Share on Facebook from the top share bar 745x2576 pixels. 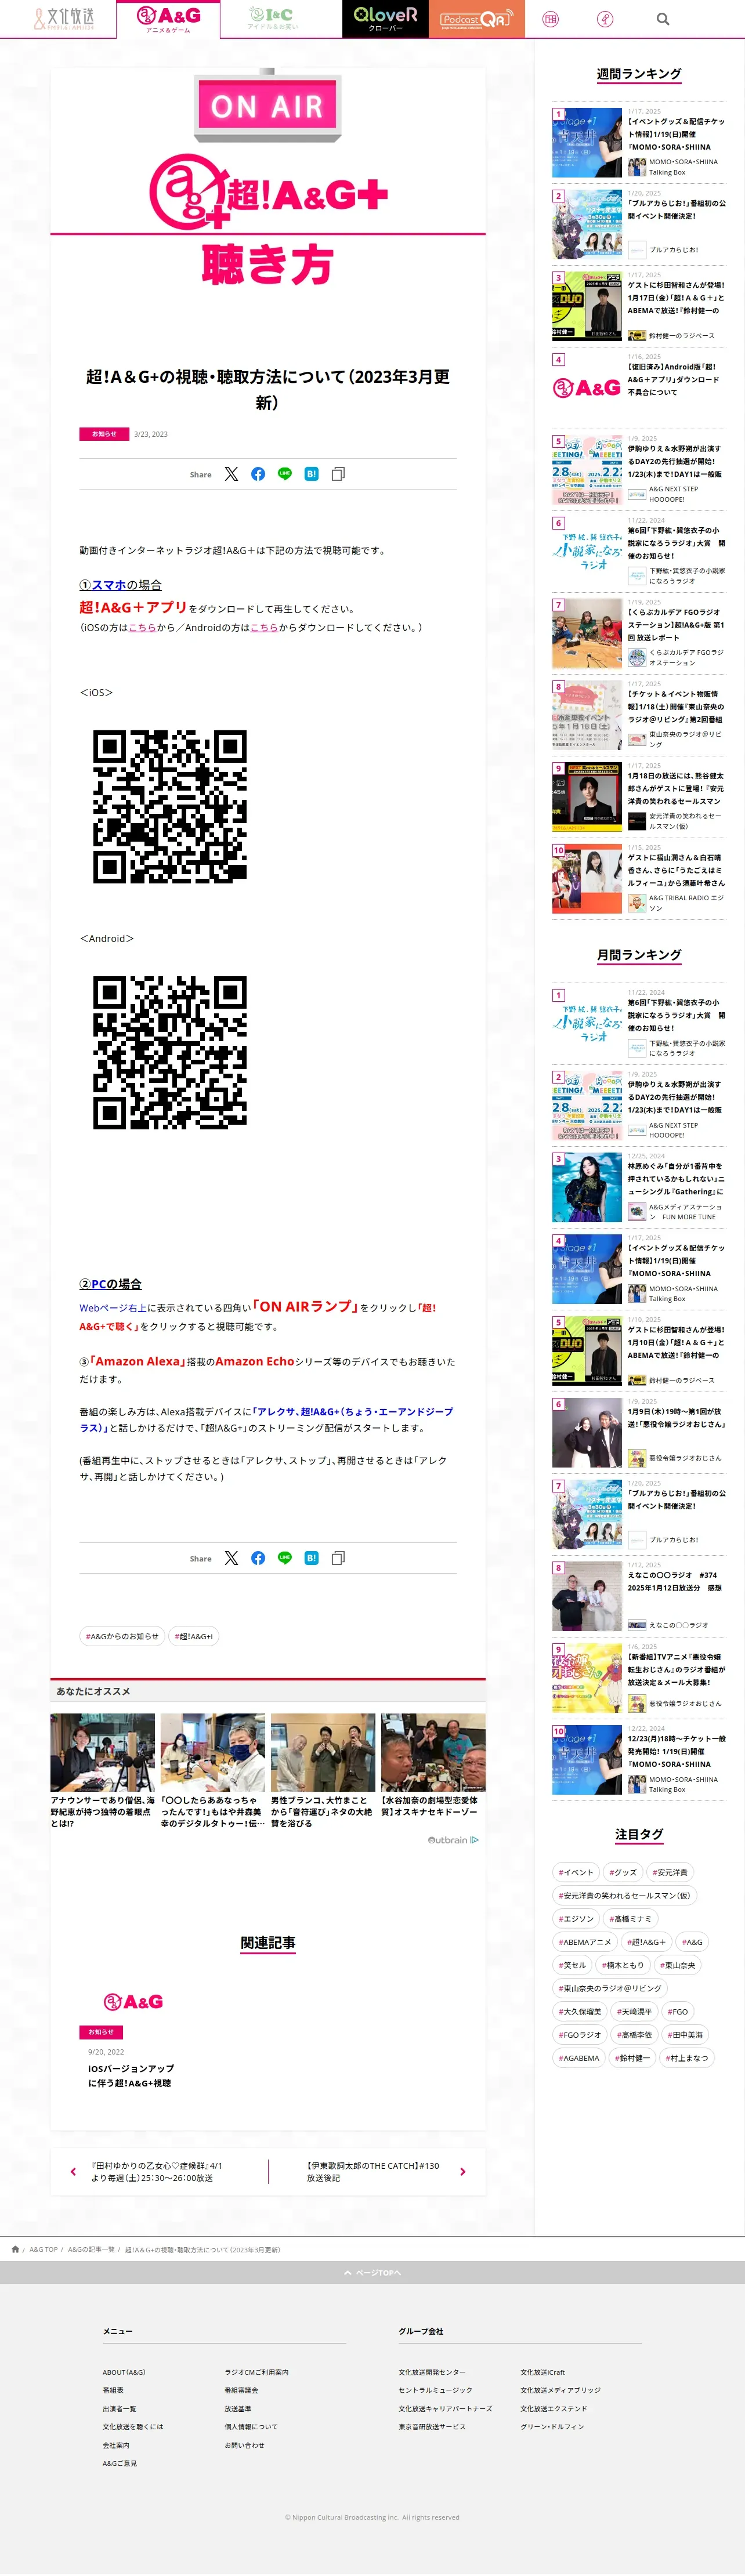click(258, 474)
